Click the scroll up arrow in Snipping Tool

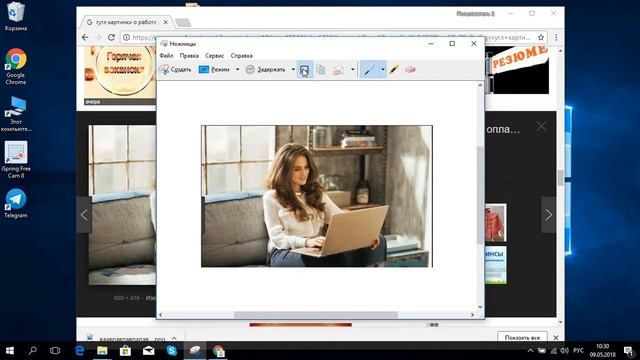click(x=480, y=85)
